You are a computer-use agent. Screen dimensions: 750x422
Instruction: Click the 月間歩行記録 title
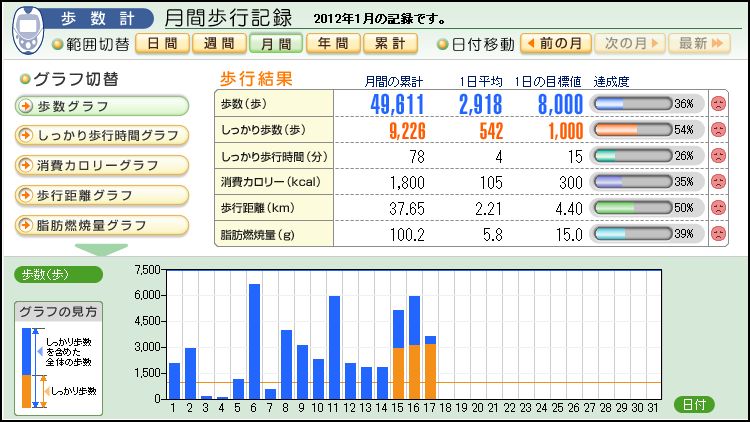228,18
